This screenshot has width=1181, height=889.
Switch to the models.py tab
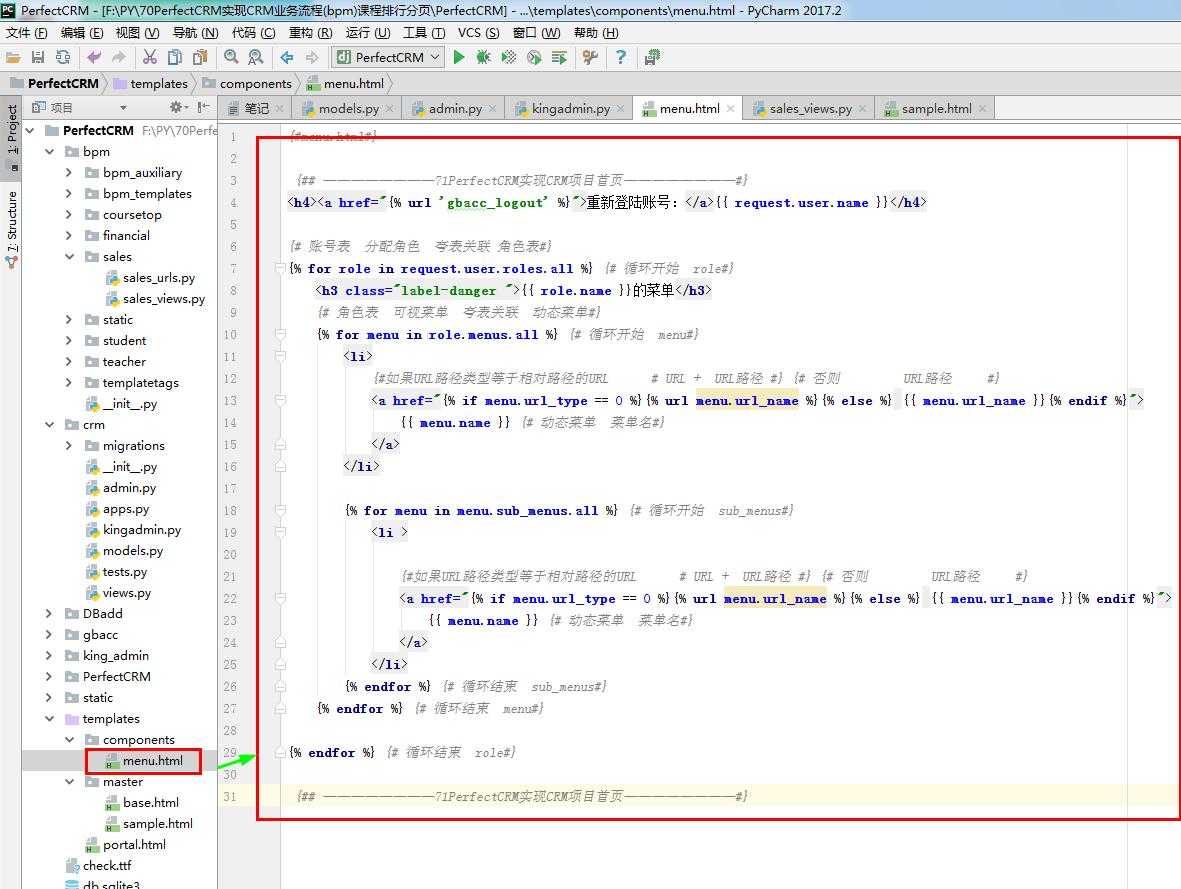coord(349,108)
